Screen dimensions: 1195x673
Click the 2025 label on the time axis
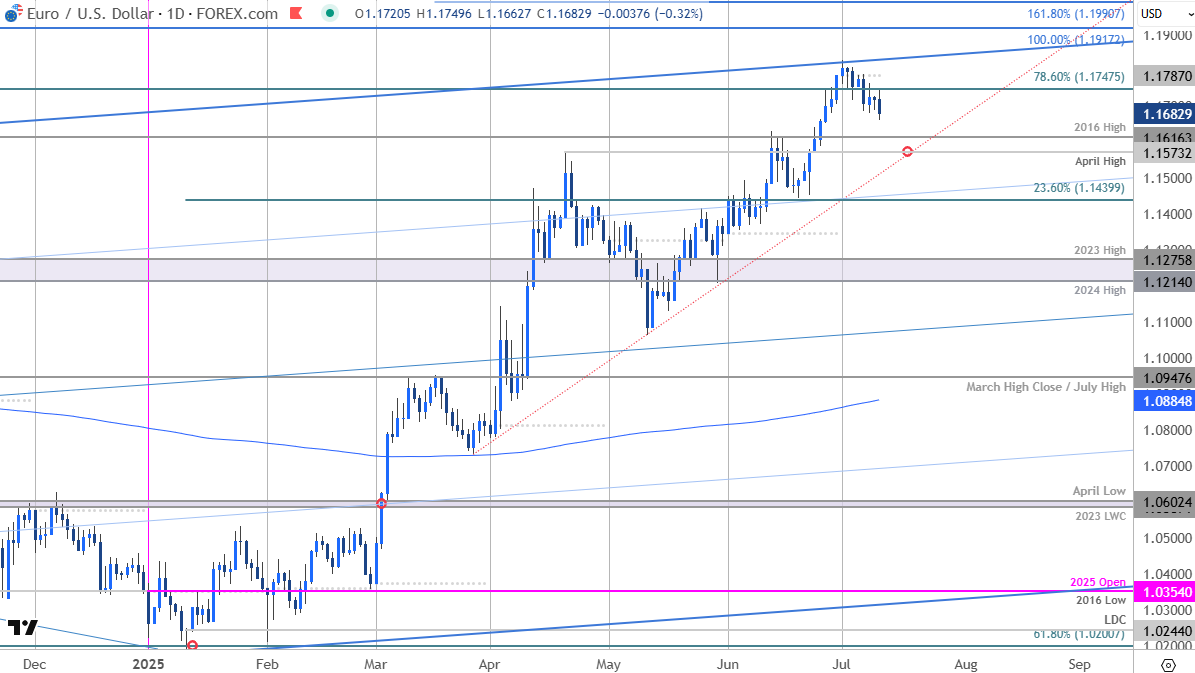pos(148,663)
